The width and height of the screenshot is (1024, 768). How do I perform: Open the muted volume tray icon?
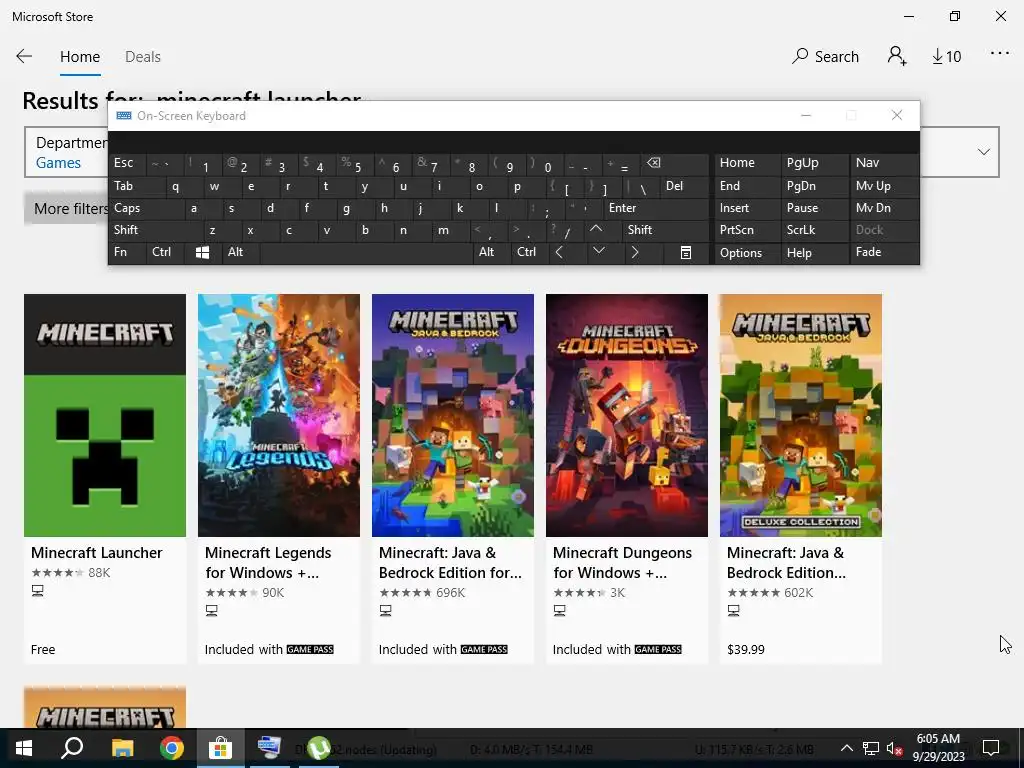coord(895,748)
